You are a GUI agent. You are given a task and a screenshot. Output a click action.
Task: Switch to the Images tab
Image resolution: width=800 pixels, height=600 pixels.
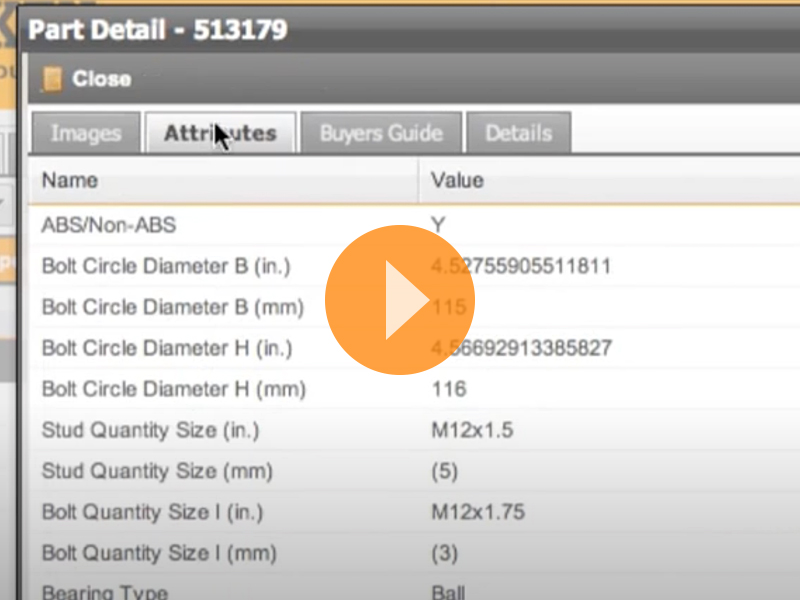click(x=84, y=132)
